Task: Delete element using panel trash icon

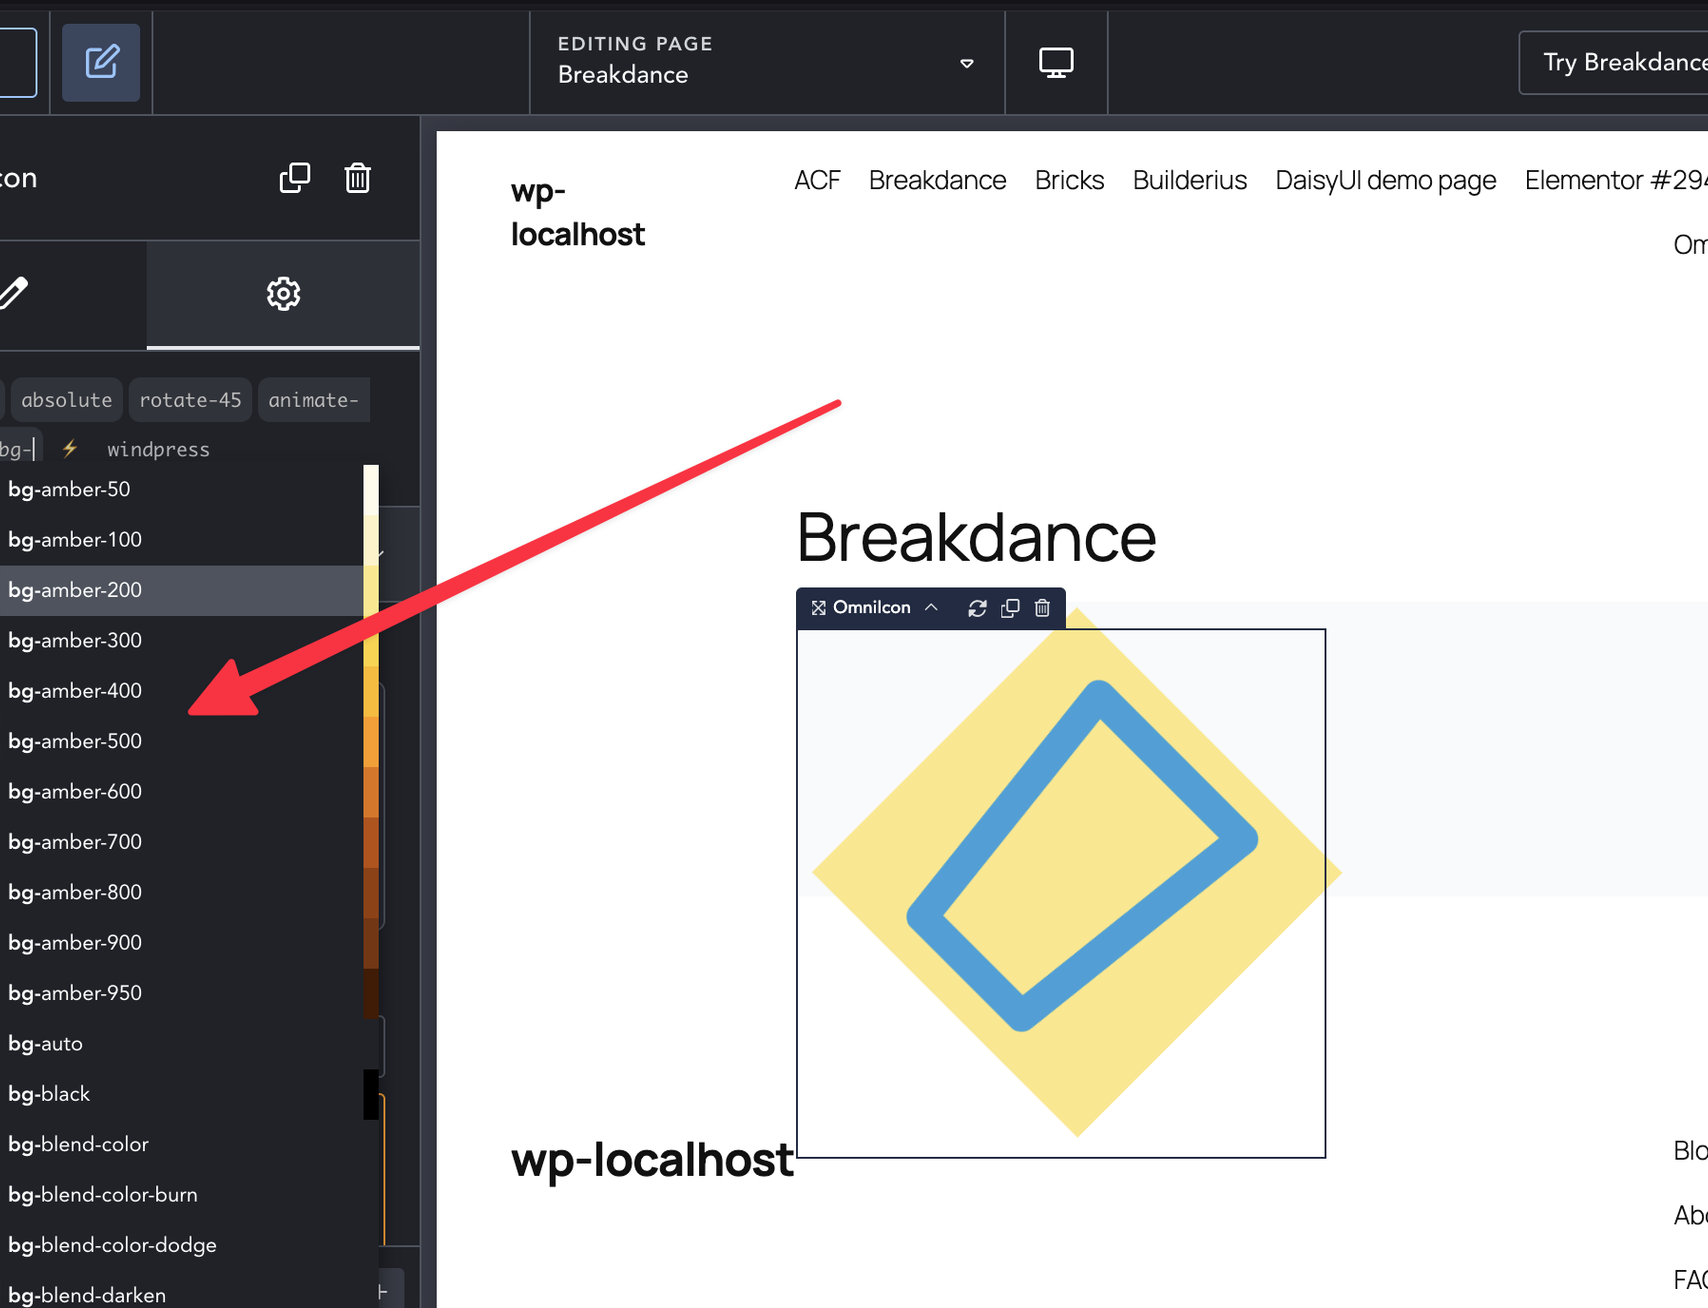Action: pos(357,178)
